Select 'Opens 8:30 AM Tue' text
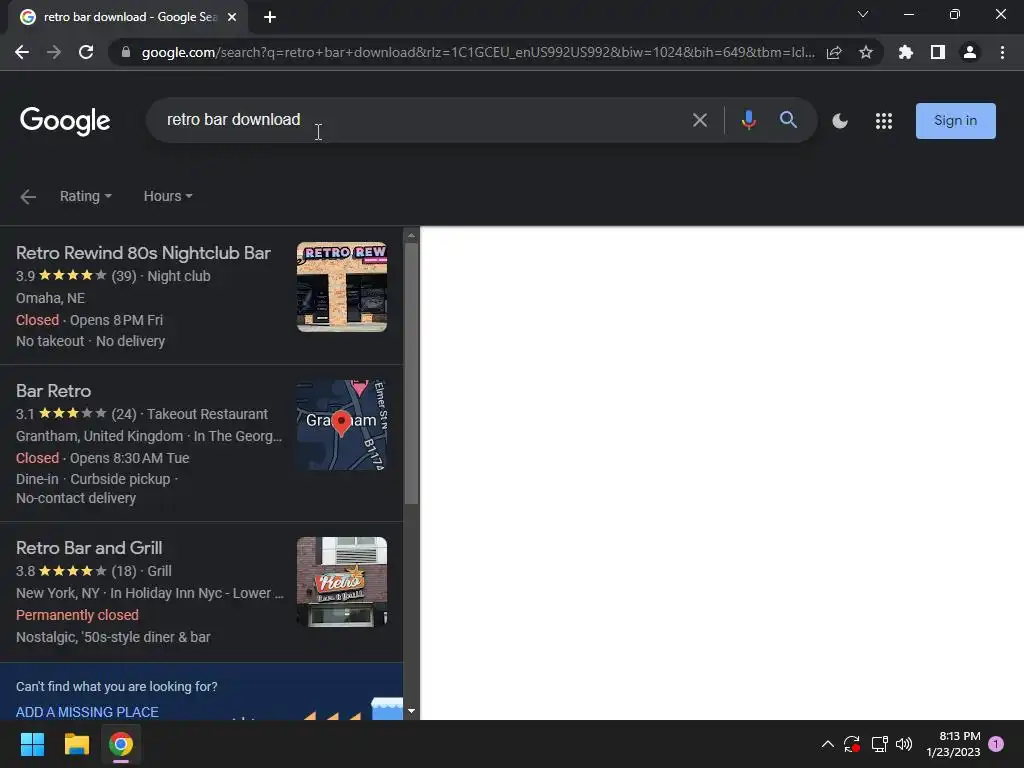 pyautogui.click(x=129, y=458)
